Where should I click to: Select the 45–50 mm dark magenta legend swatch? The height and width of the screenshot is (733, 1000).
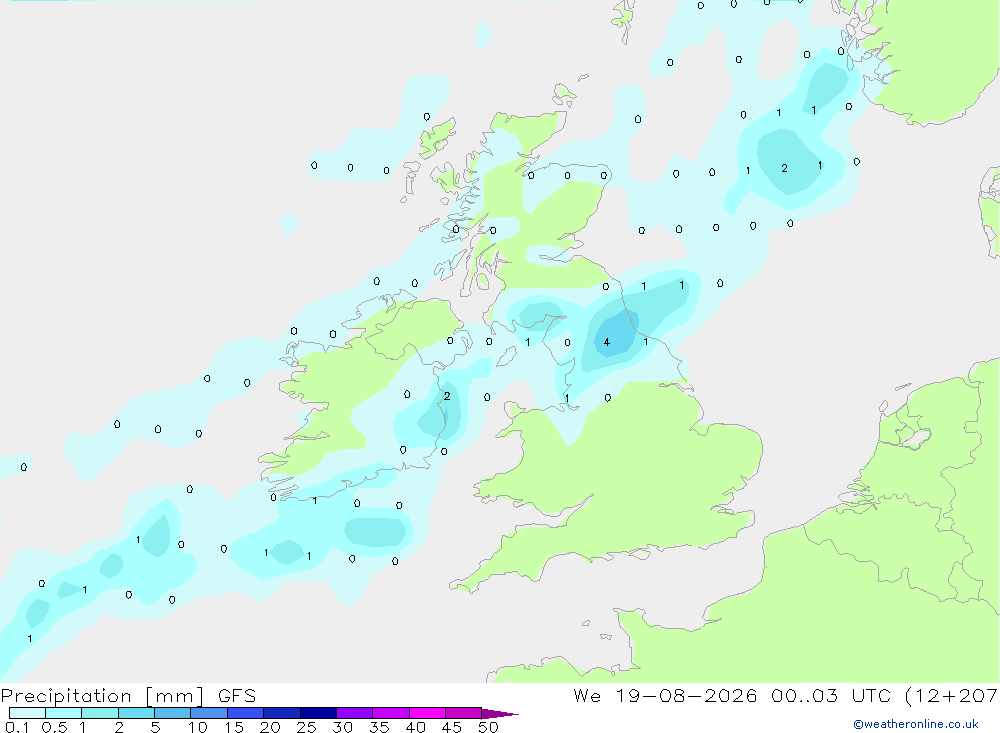[x=463, y=713]
